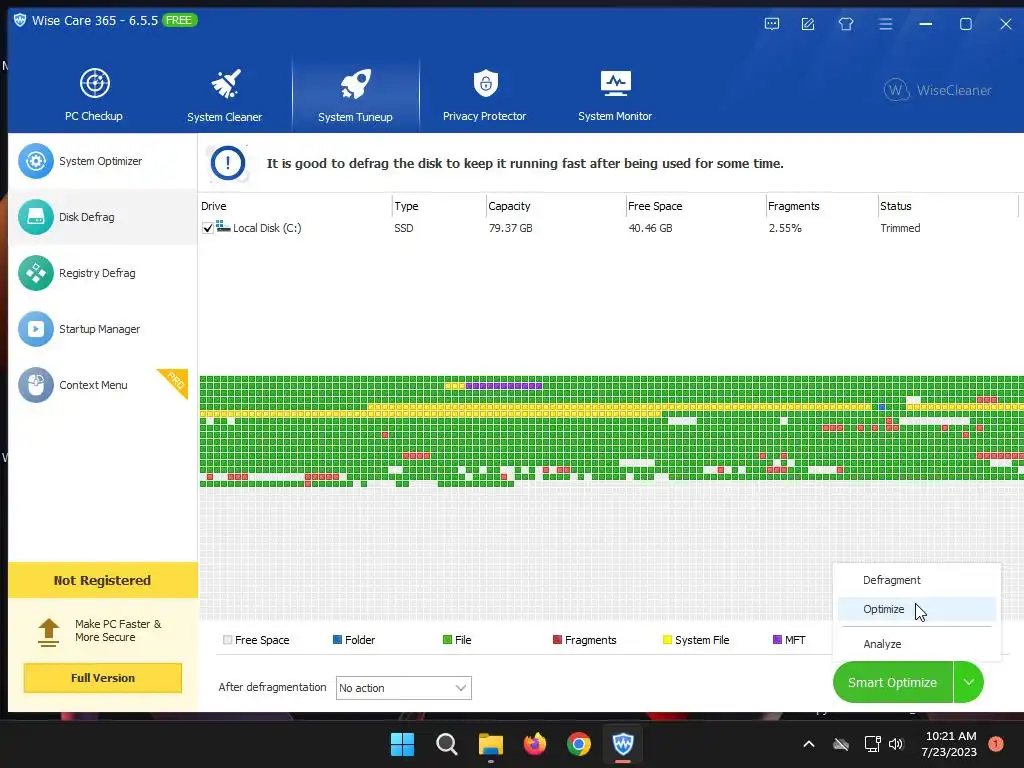Launch Firefox from taskbar
This screenshot has width=1024, height=768.
535,744
